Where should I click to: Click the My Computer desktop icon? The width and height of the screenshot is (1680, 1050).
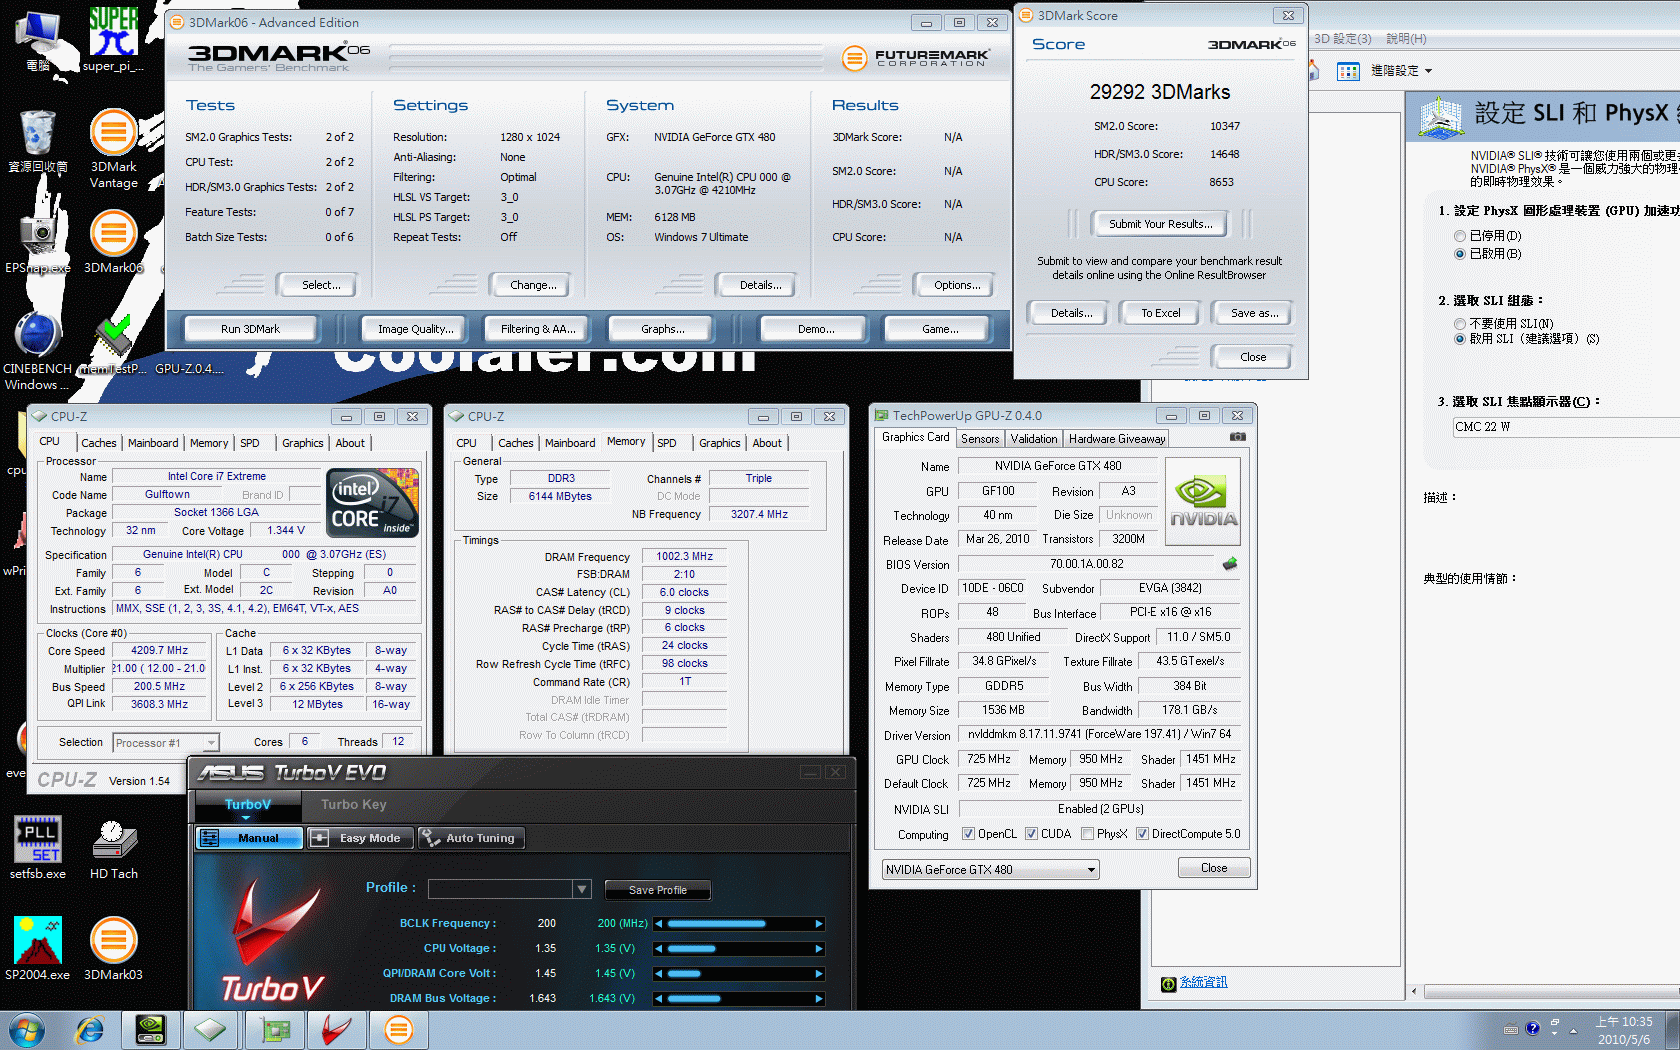click(x=38, y=40)
